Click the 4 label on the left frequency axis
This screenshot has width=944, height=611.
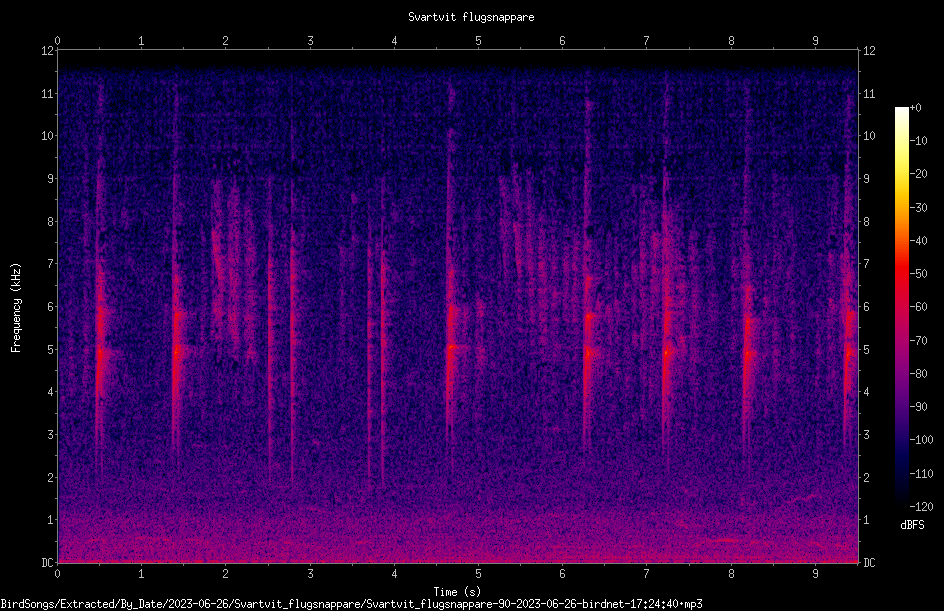[51, 392]
